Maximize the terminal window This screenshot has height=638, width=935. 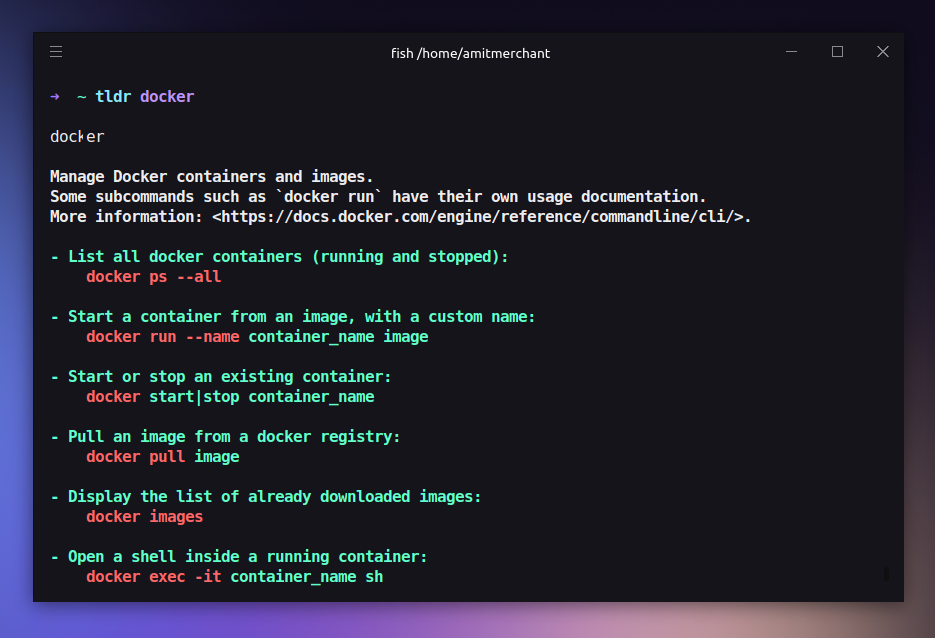tap(837, 52)
